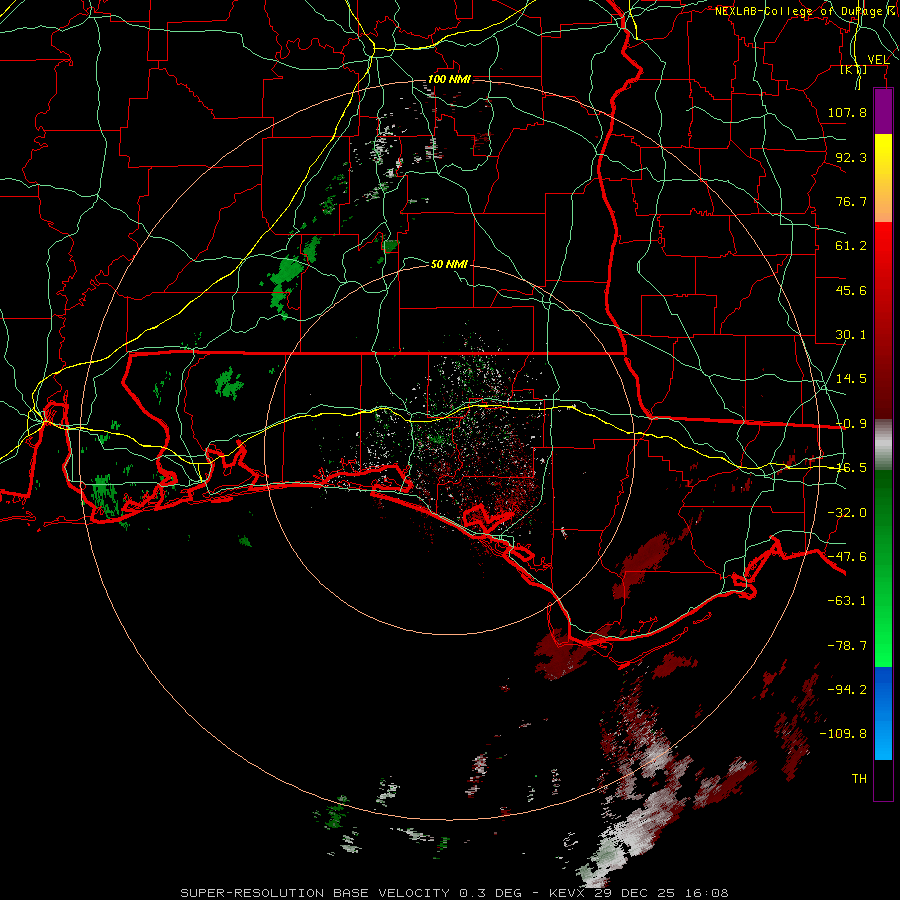Screen dimensions: 900x900
Task: Click the 107.8 scale value
Action: [x=847, y=112]
